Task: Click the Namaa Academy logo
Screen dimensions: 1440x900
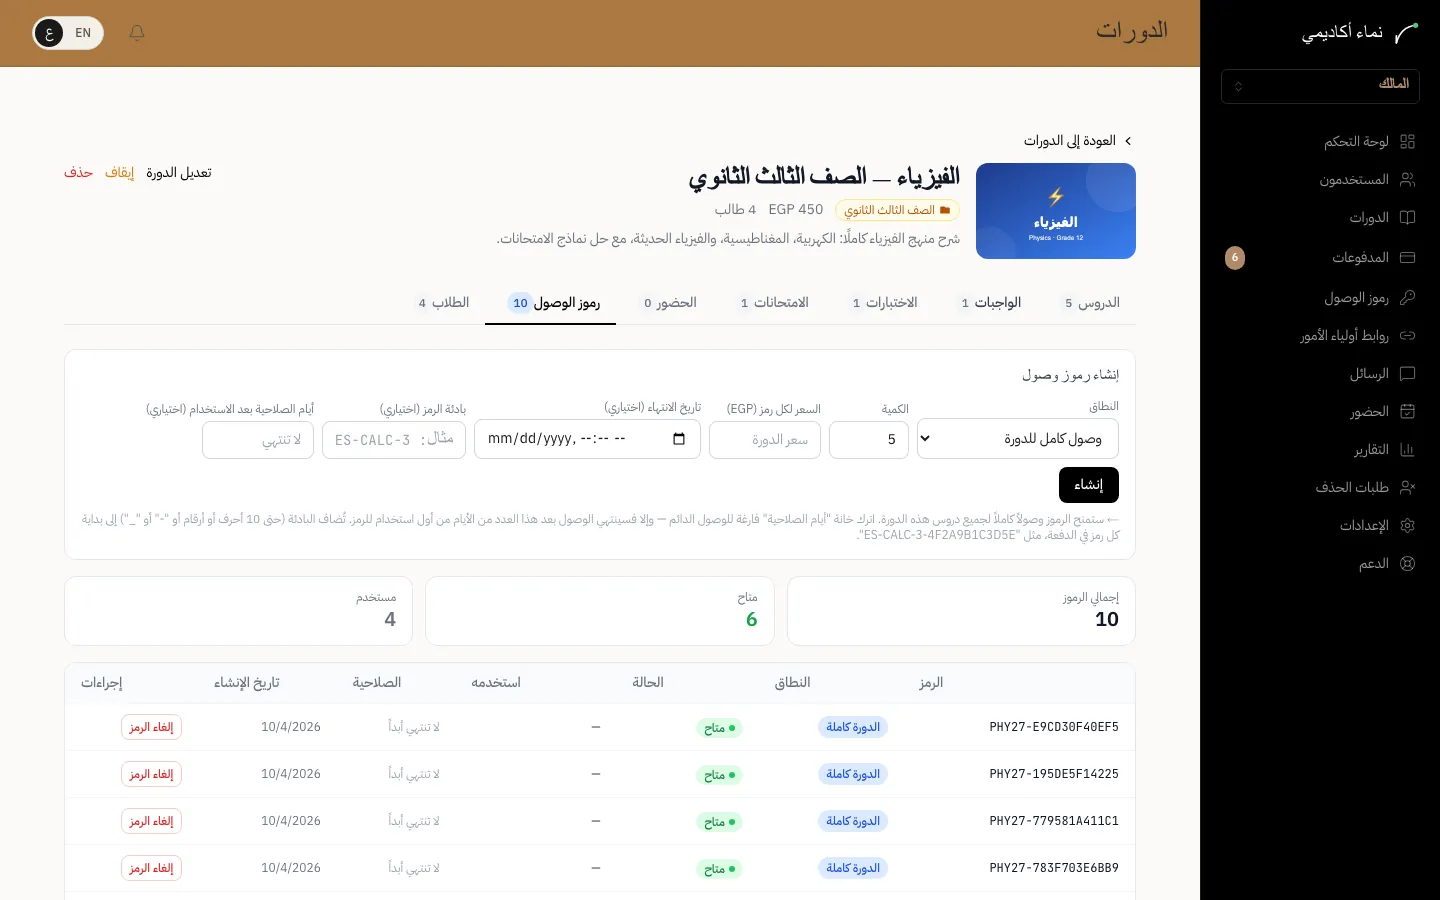Action: pos(1406,33)
